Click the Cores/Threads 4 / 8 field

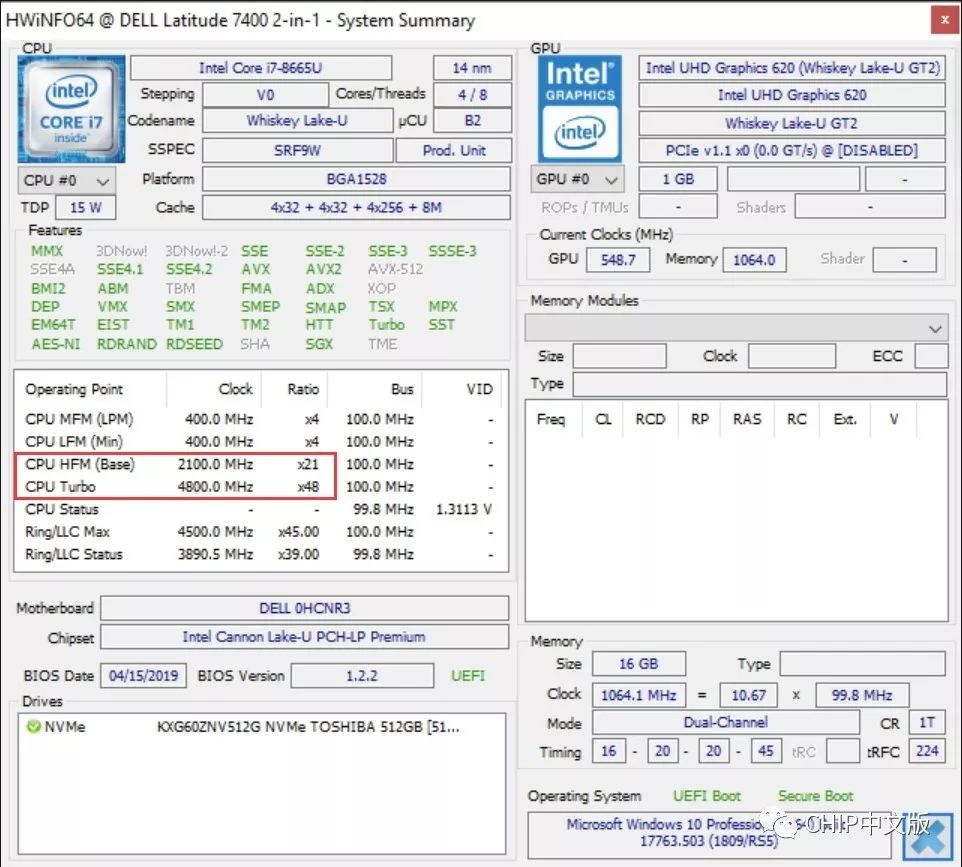472,94
